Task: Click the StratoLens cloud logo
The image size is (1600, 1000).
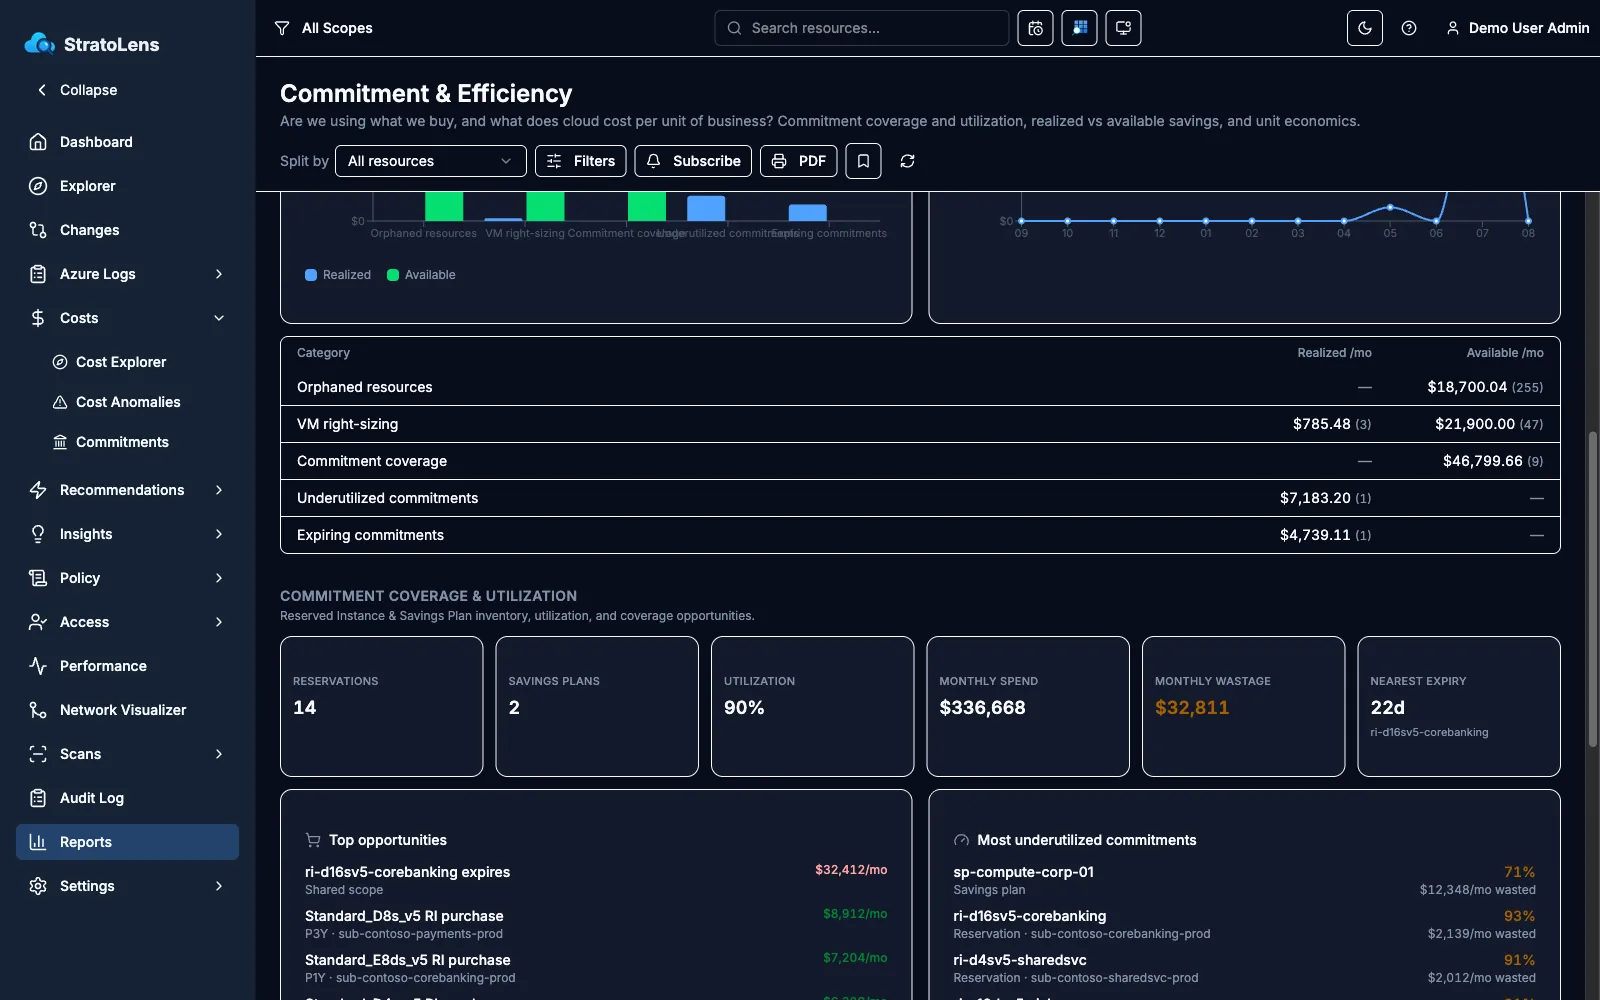Action: (x=39, y=43)
